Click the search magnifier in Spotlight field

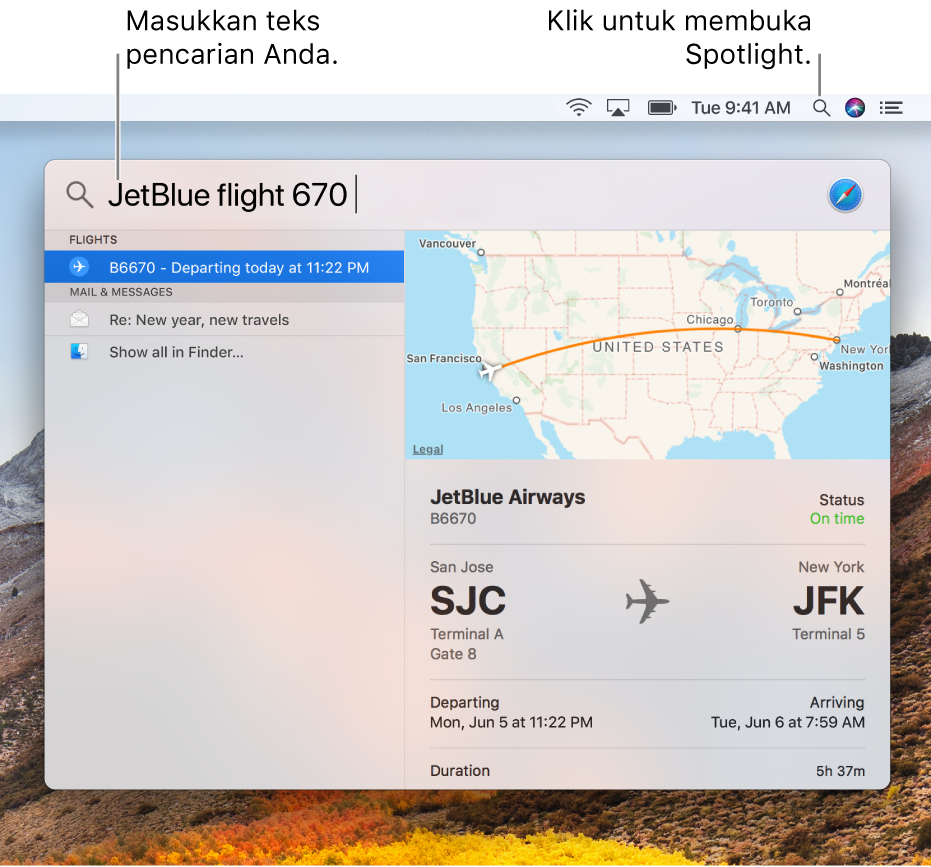pos(79,195)
